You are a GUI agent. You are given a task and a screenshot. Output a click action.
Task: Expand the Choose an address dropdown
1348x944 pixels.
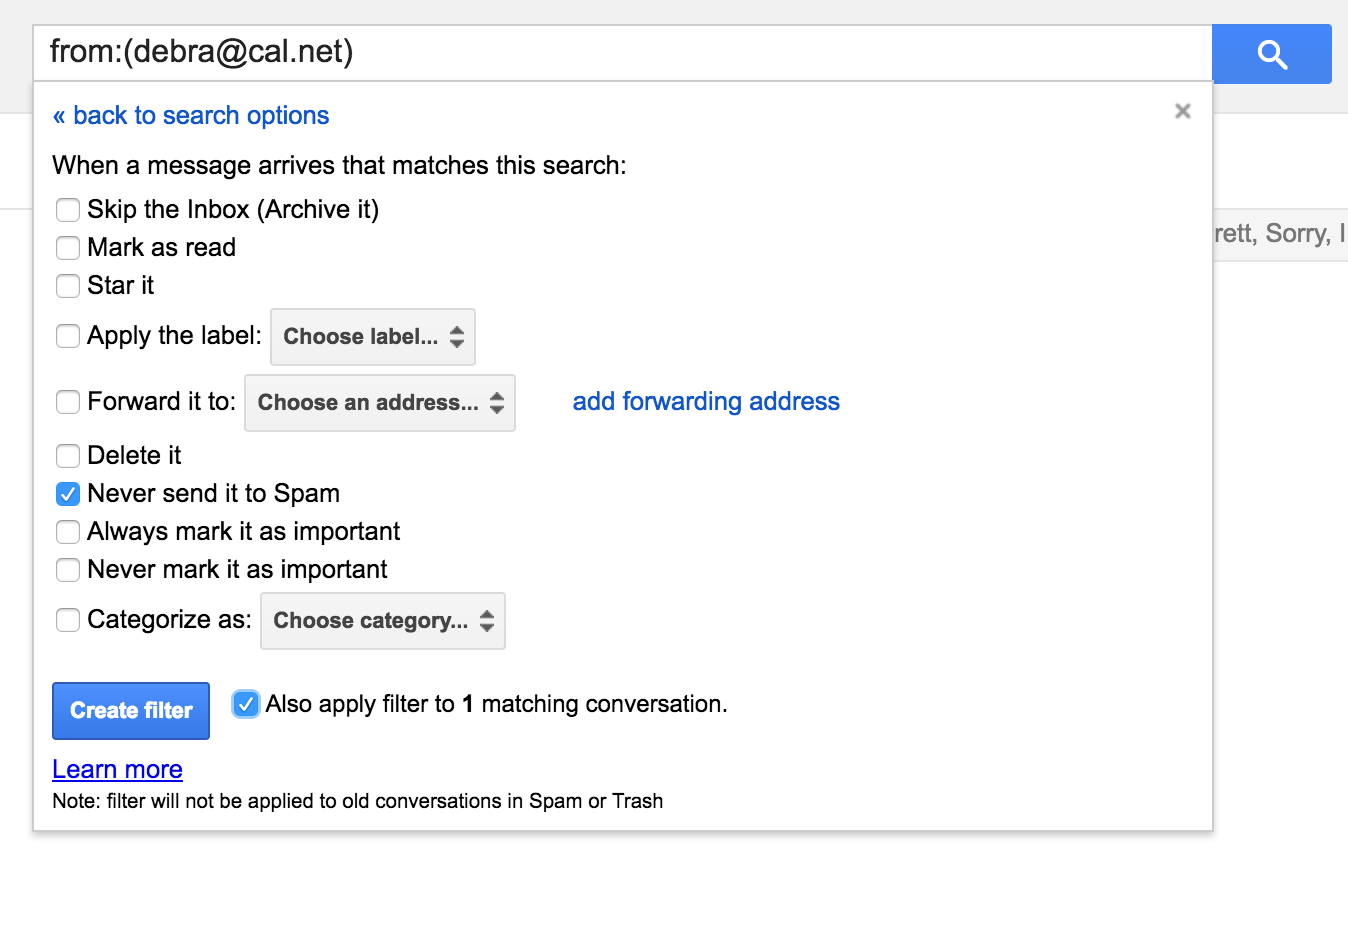click(x=380, y=403)
